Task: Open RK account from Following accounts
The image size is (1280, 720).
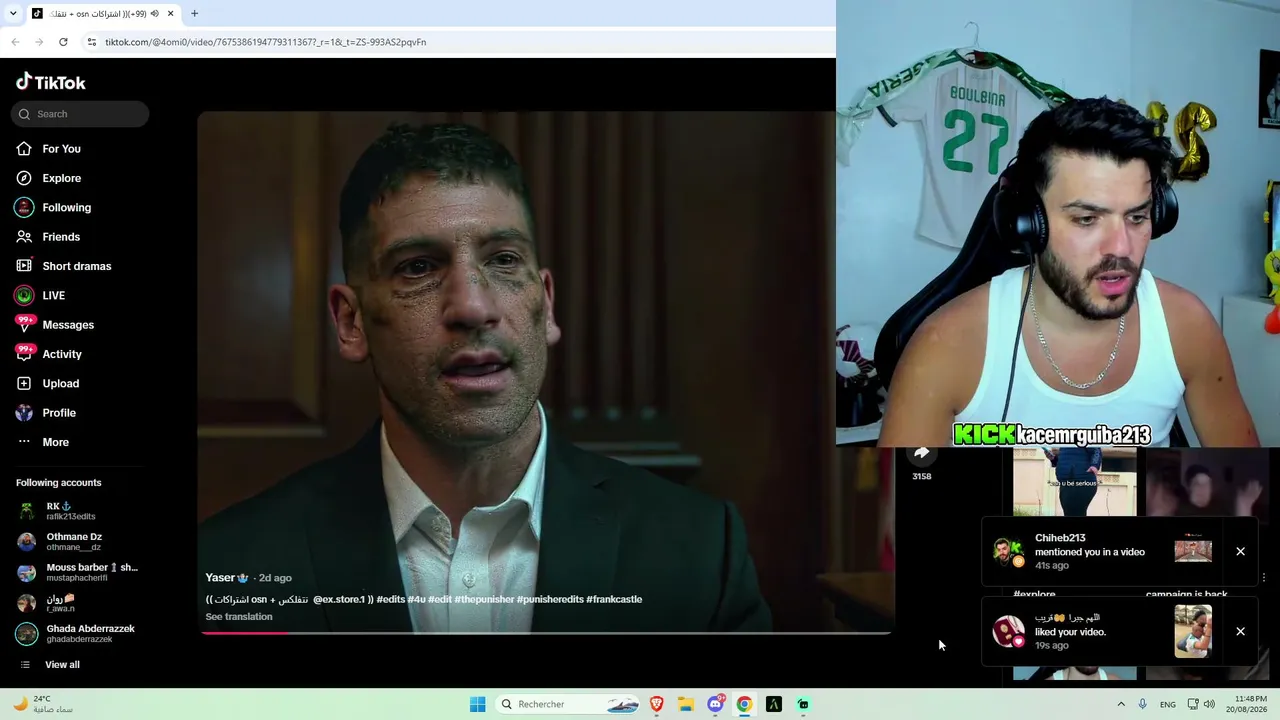Action: coord(80,511)
